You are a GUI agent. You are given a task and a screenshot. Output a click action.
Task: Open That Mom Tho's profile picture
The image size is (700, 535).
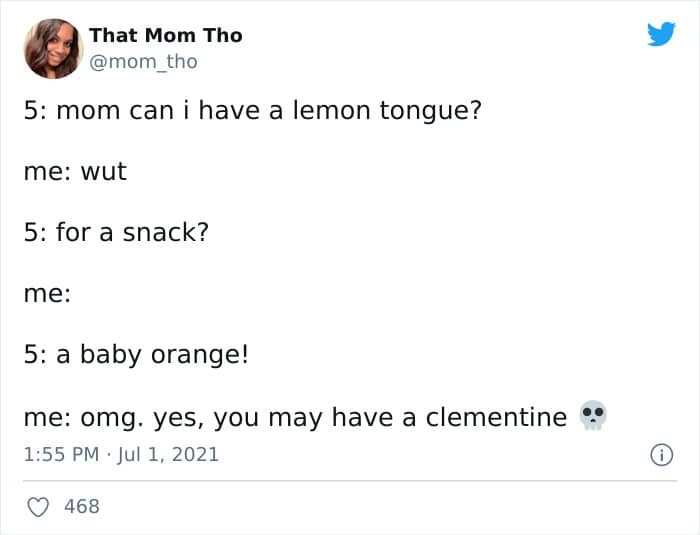[x=53, y=49]
